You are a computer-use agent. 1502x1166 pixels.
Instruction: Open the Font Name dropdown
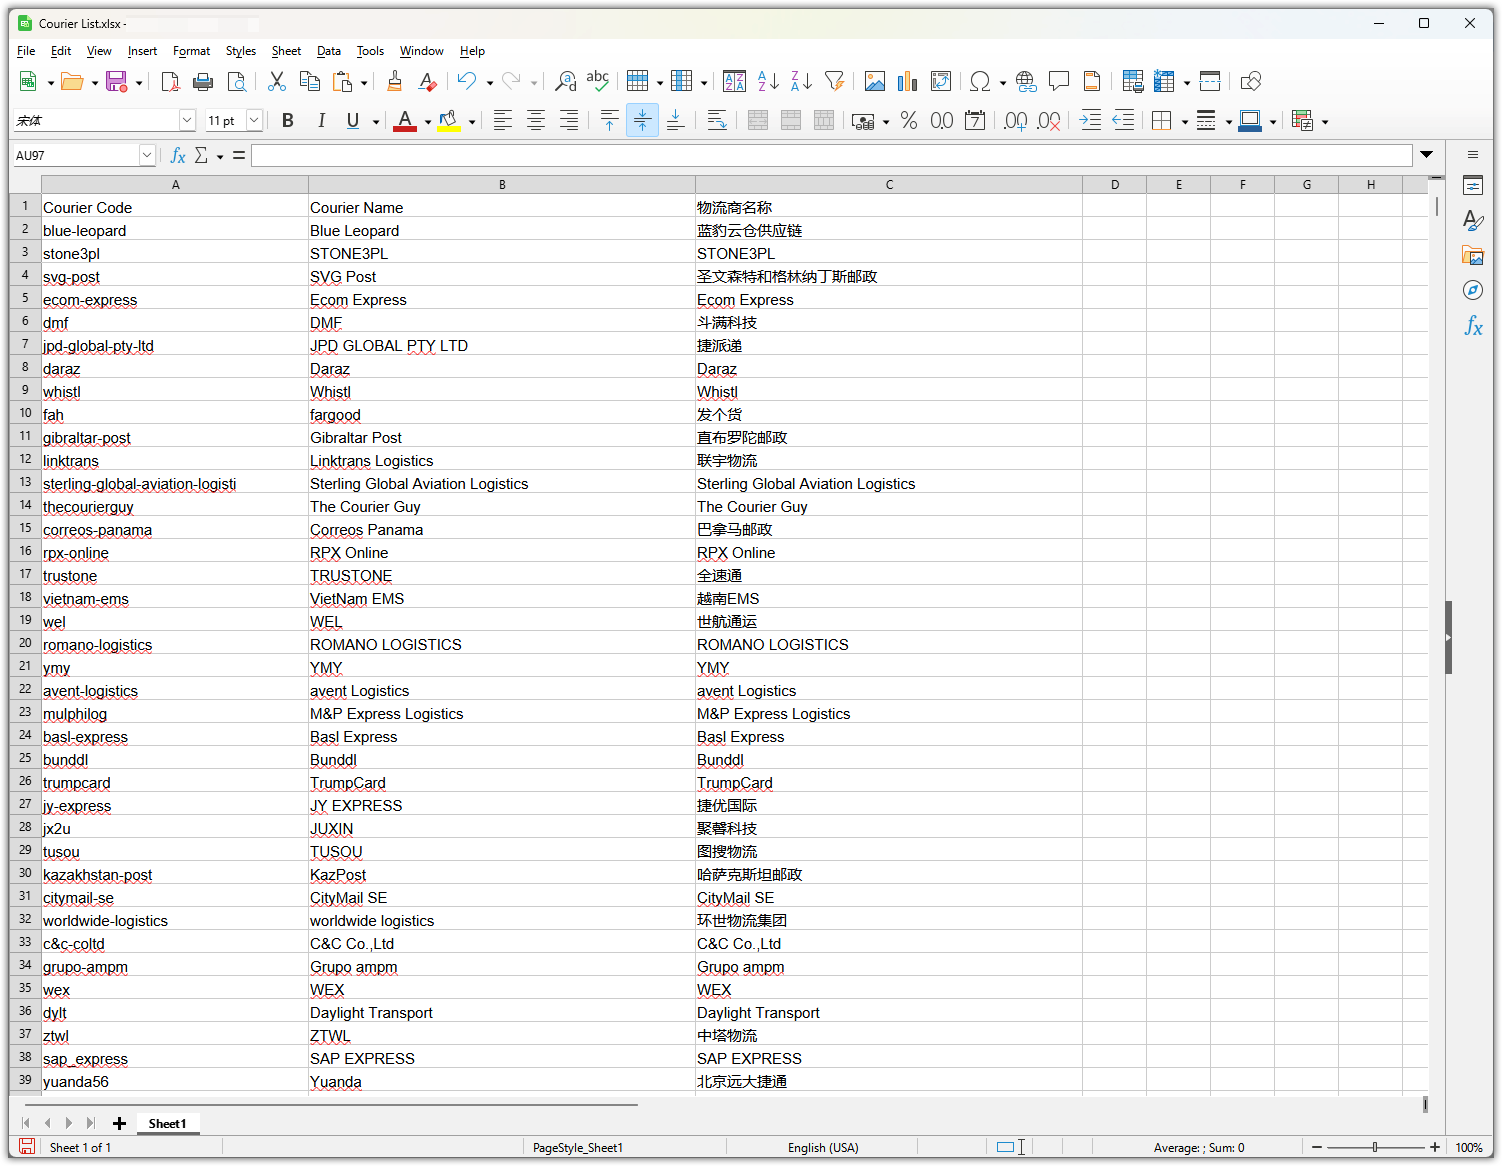(187, 120)
